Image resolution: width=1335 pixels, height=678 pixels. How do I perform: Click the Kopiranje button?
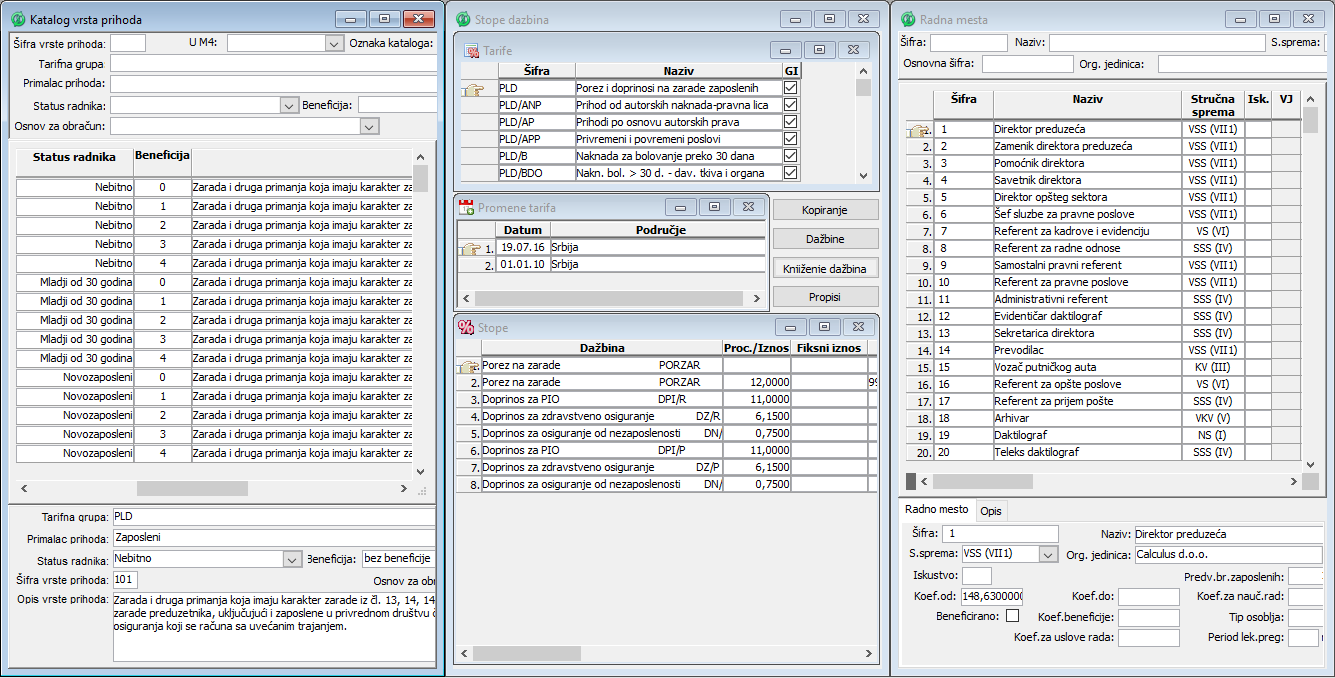tap(825, 210)
